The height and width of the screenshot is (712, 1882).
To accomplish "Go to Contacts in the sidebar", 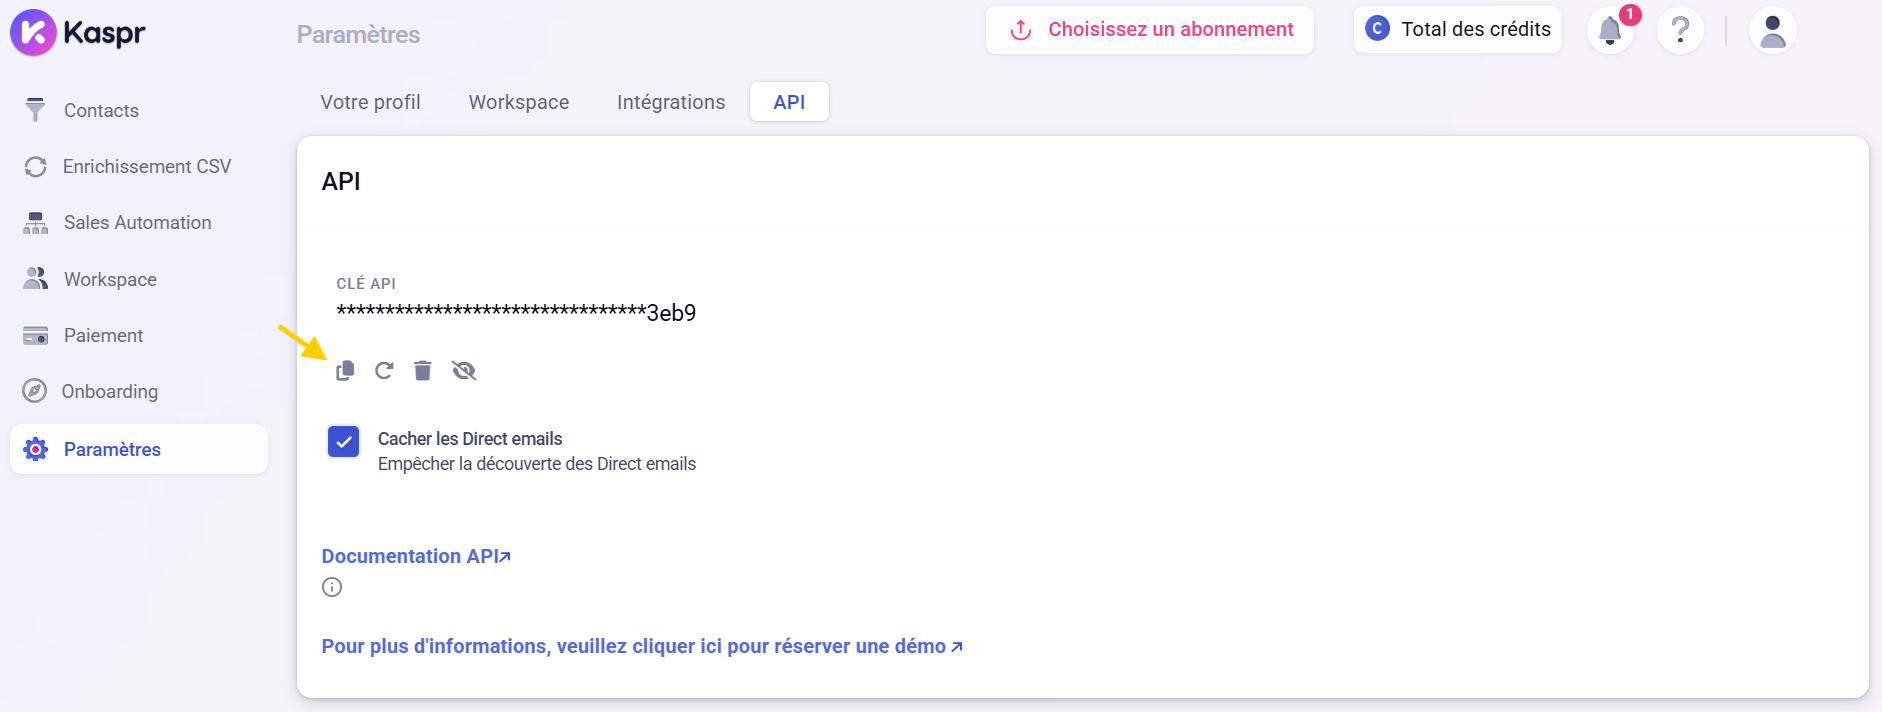I will 101,110.
